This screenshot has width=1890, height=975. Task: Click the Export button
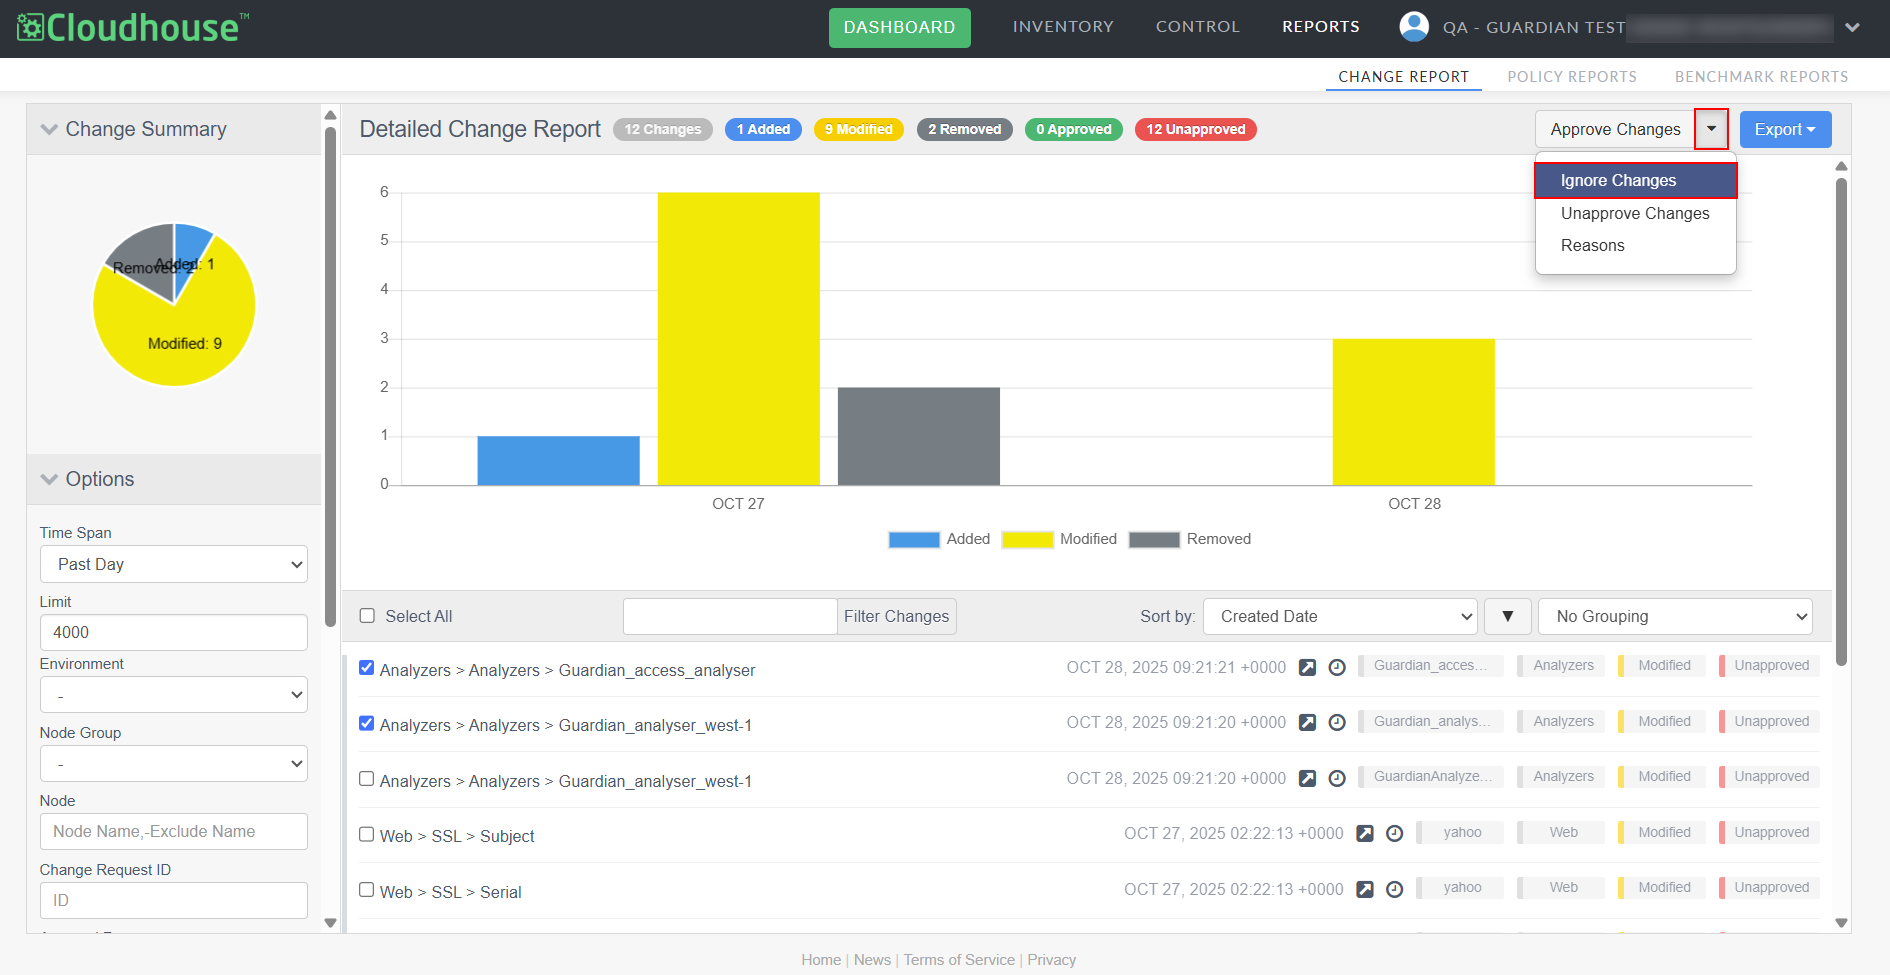click(1785, 130)
